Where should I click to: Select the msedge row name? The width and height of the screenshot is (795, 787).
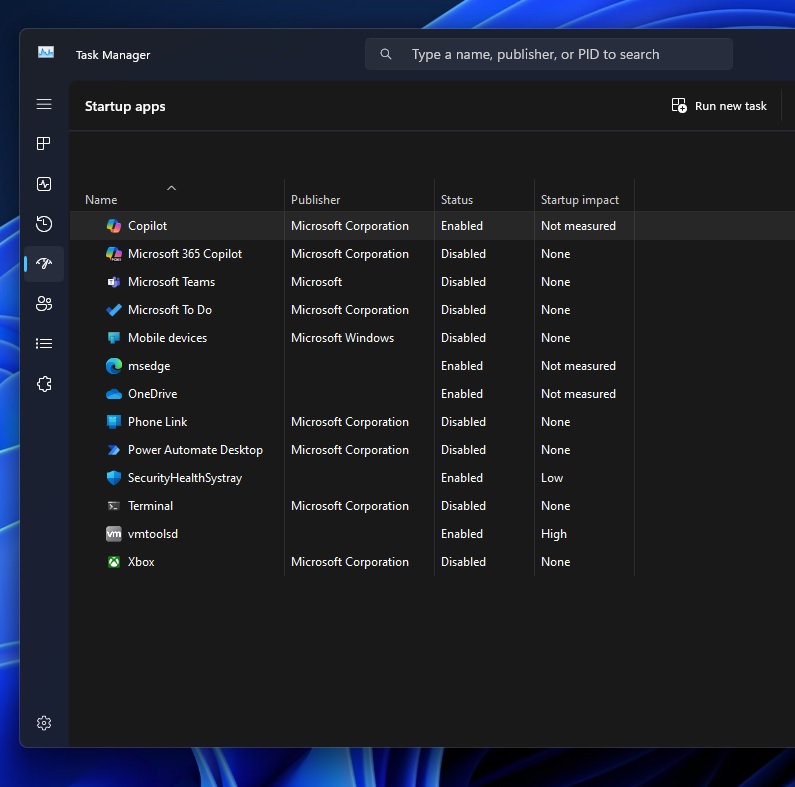click(x=149, y=366)
